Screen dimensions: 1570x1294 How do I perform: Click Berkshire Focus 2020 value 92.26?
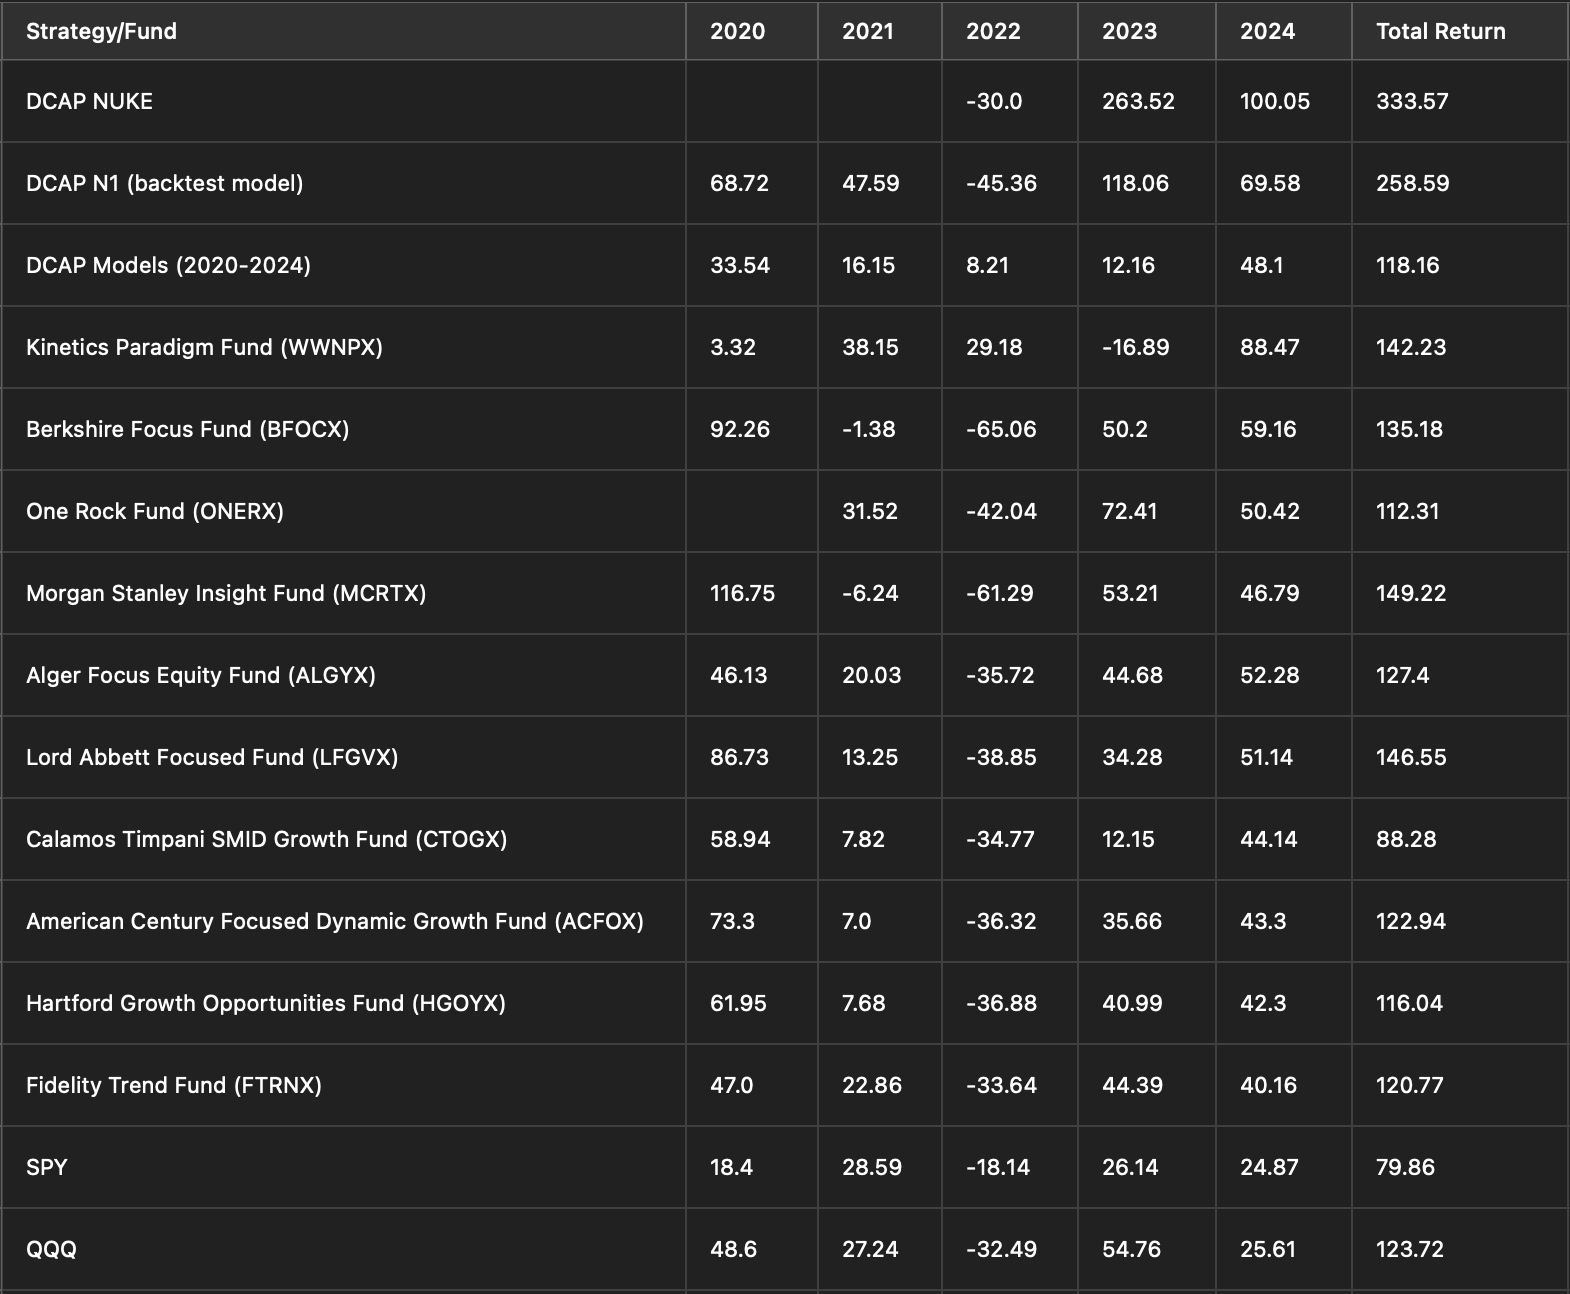[x=740, y=429]
